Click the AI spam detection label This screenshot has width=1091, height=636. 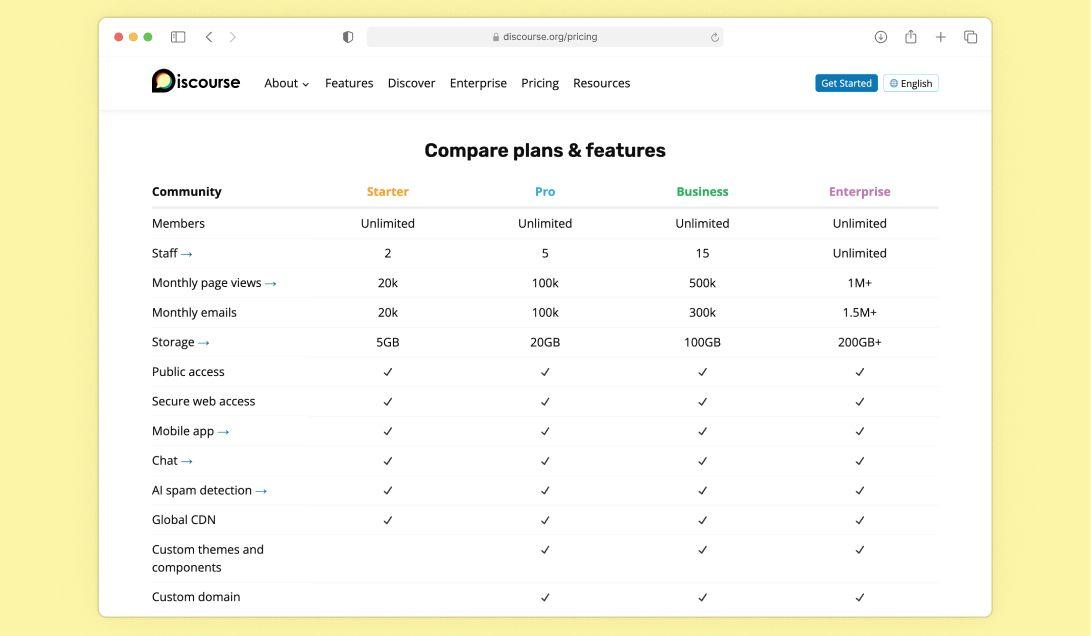point(202,490)
